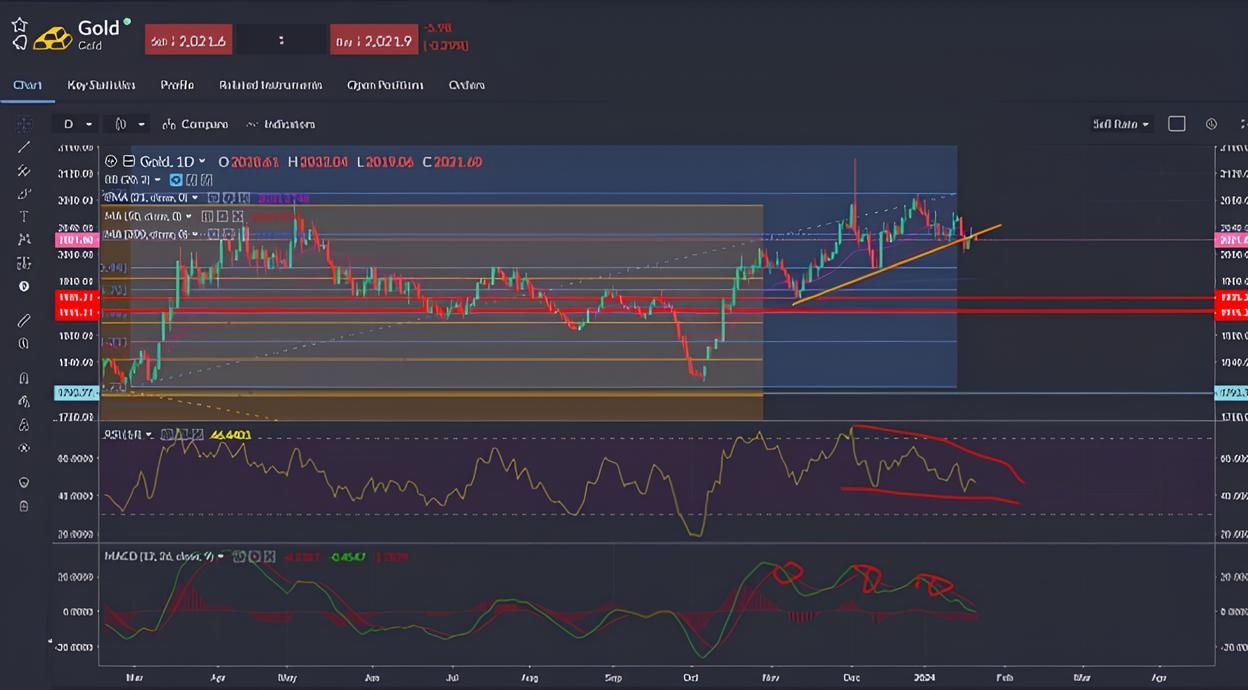This screenshot has width=1248, height=690.
Task: Switch to the Key Statistics tab
Action: tap(100, 85)
